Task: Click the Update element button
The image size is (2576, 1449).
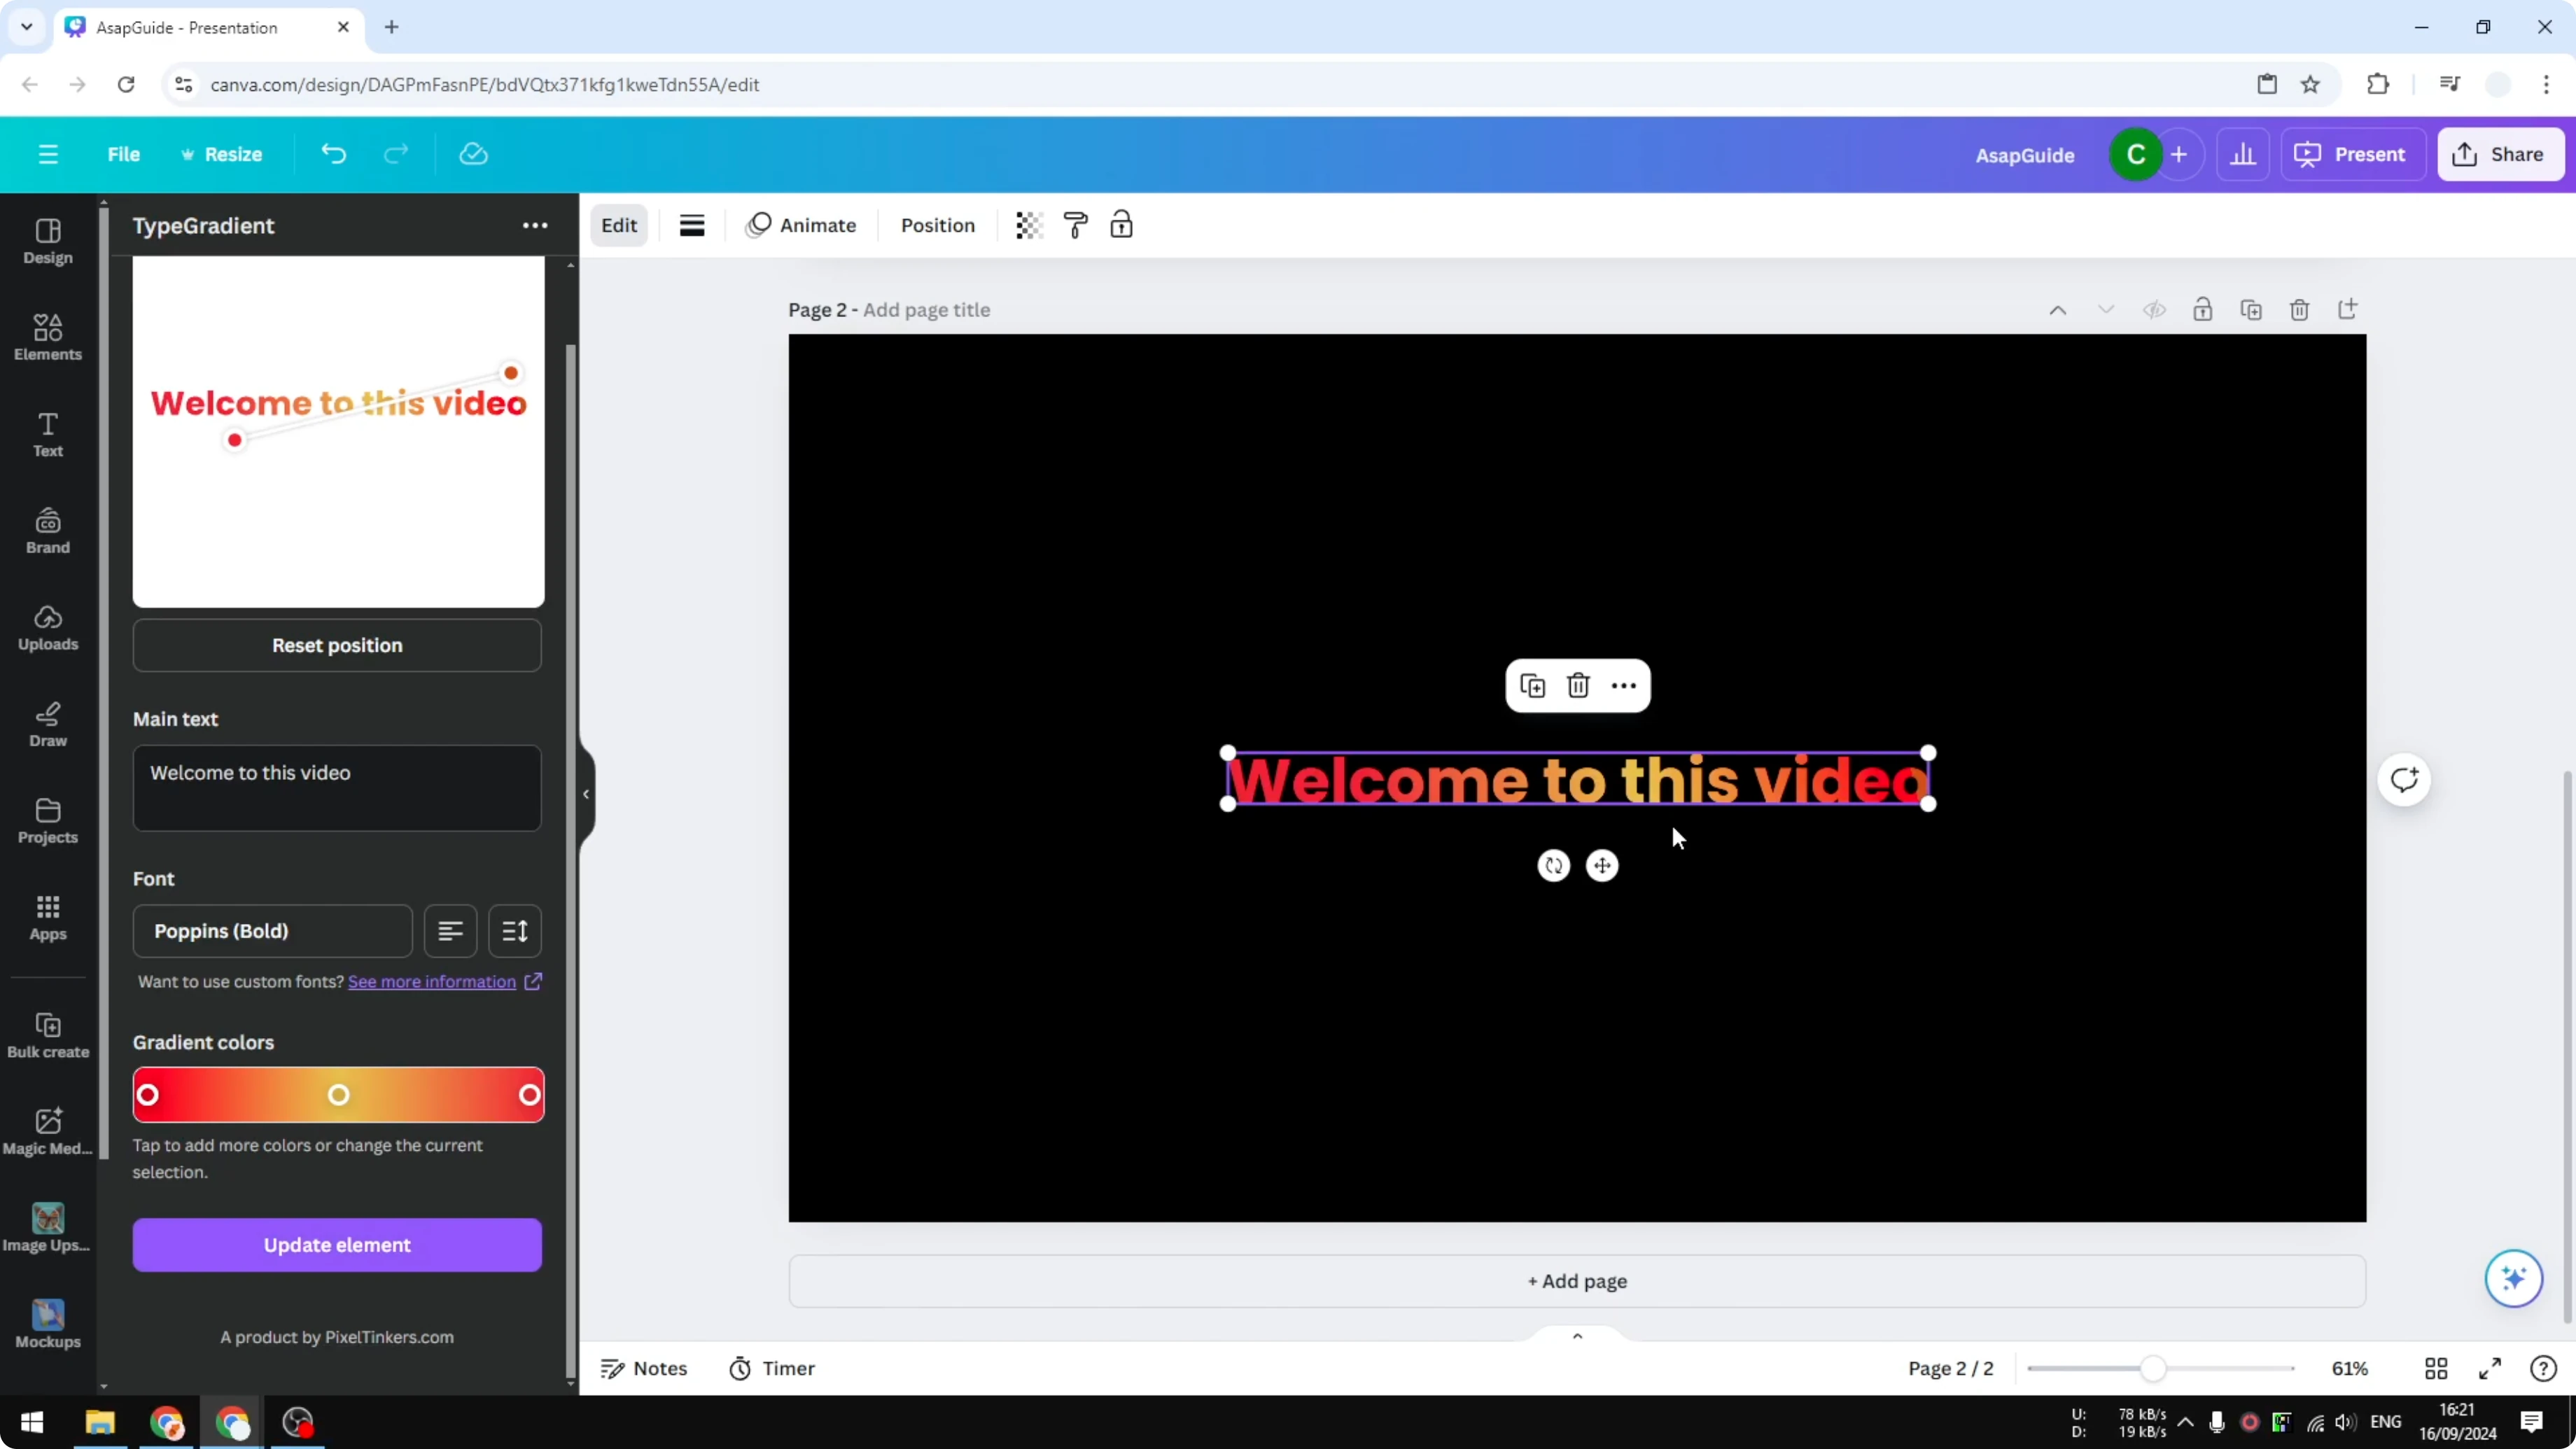Action: pos(337,1245)
